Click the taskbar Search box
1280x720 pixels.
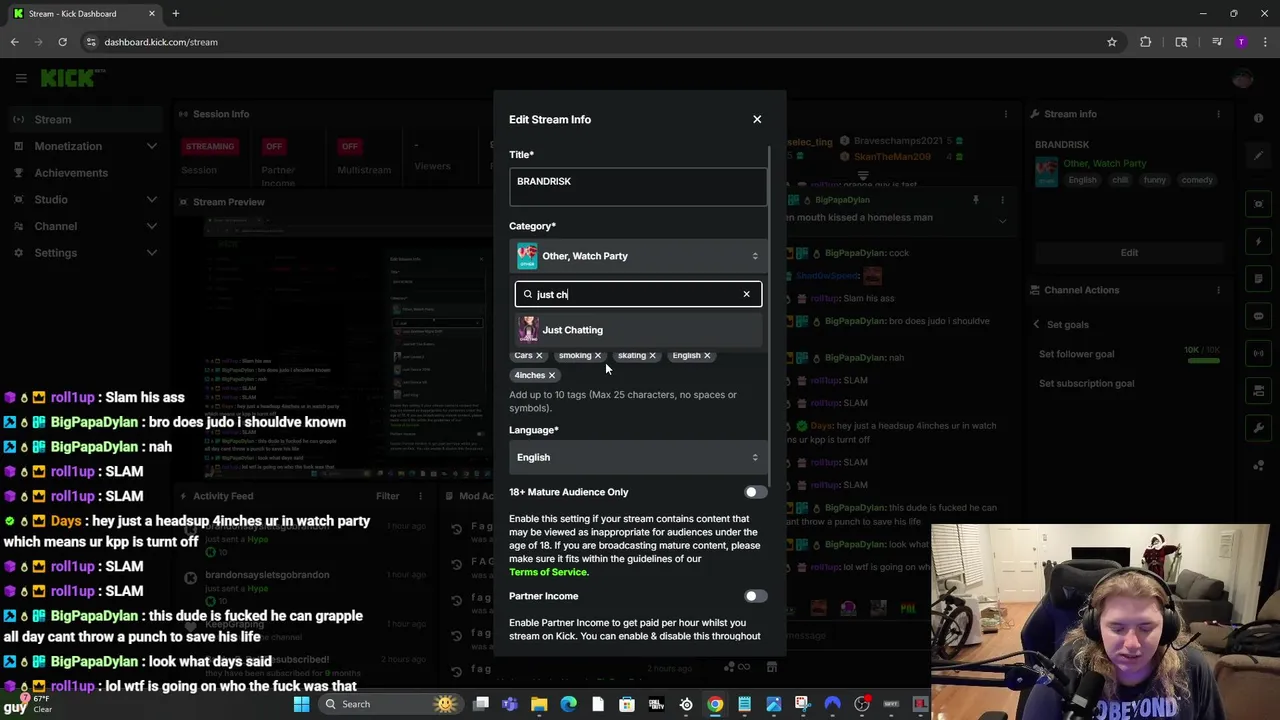click(390, 704)
